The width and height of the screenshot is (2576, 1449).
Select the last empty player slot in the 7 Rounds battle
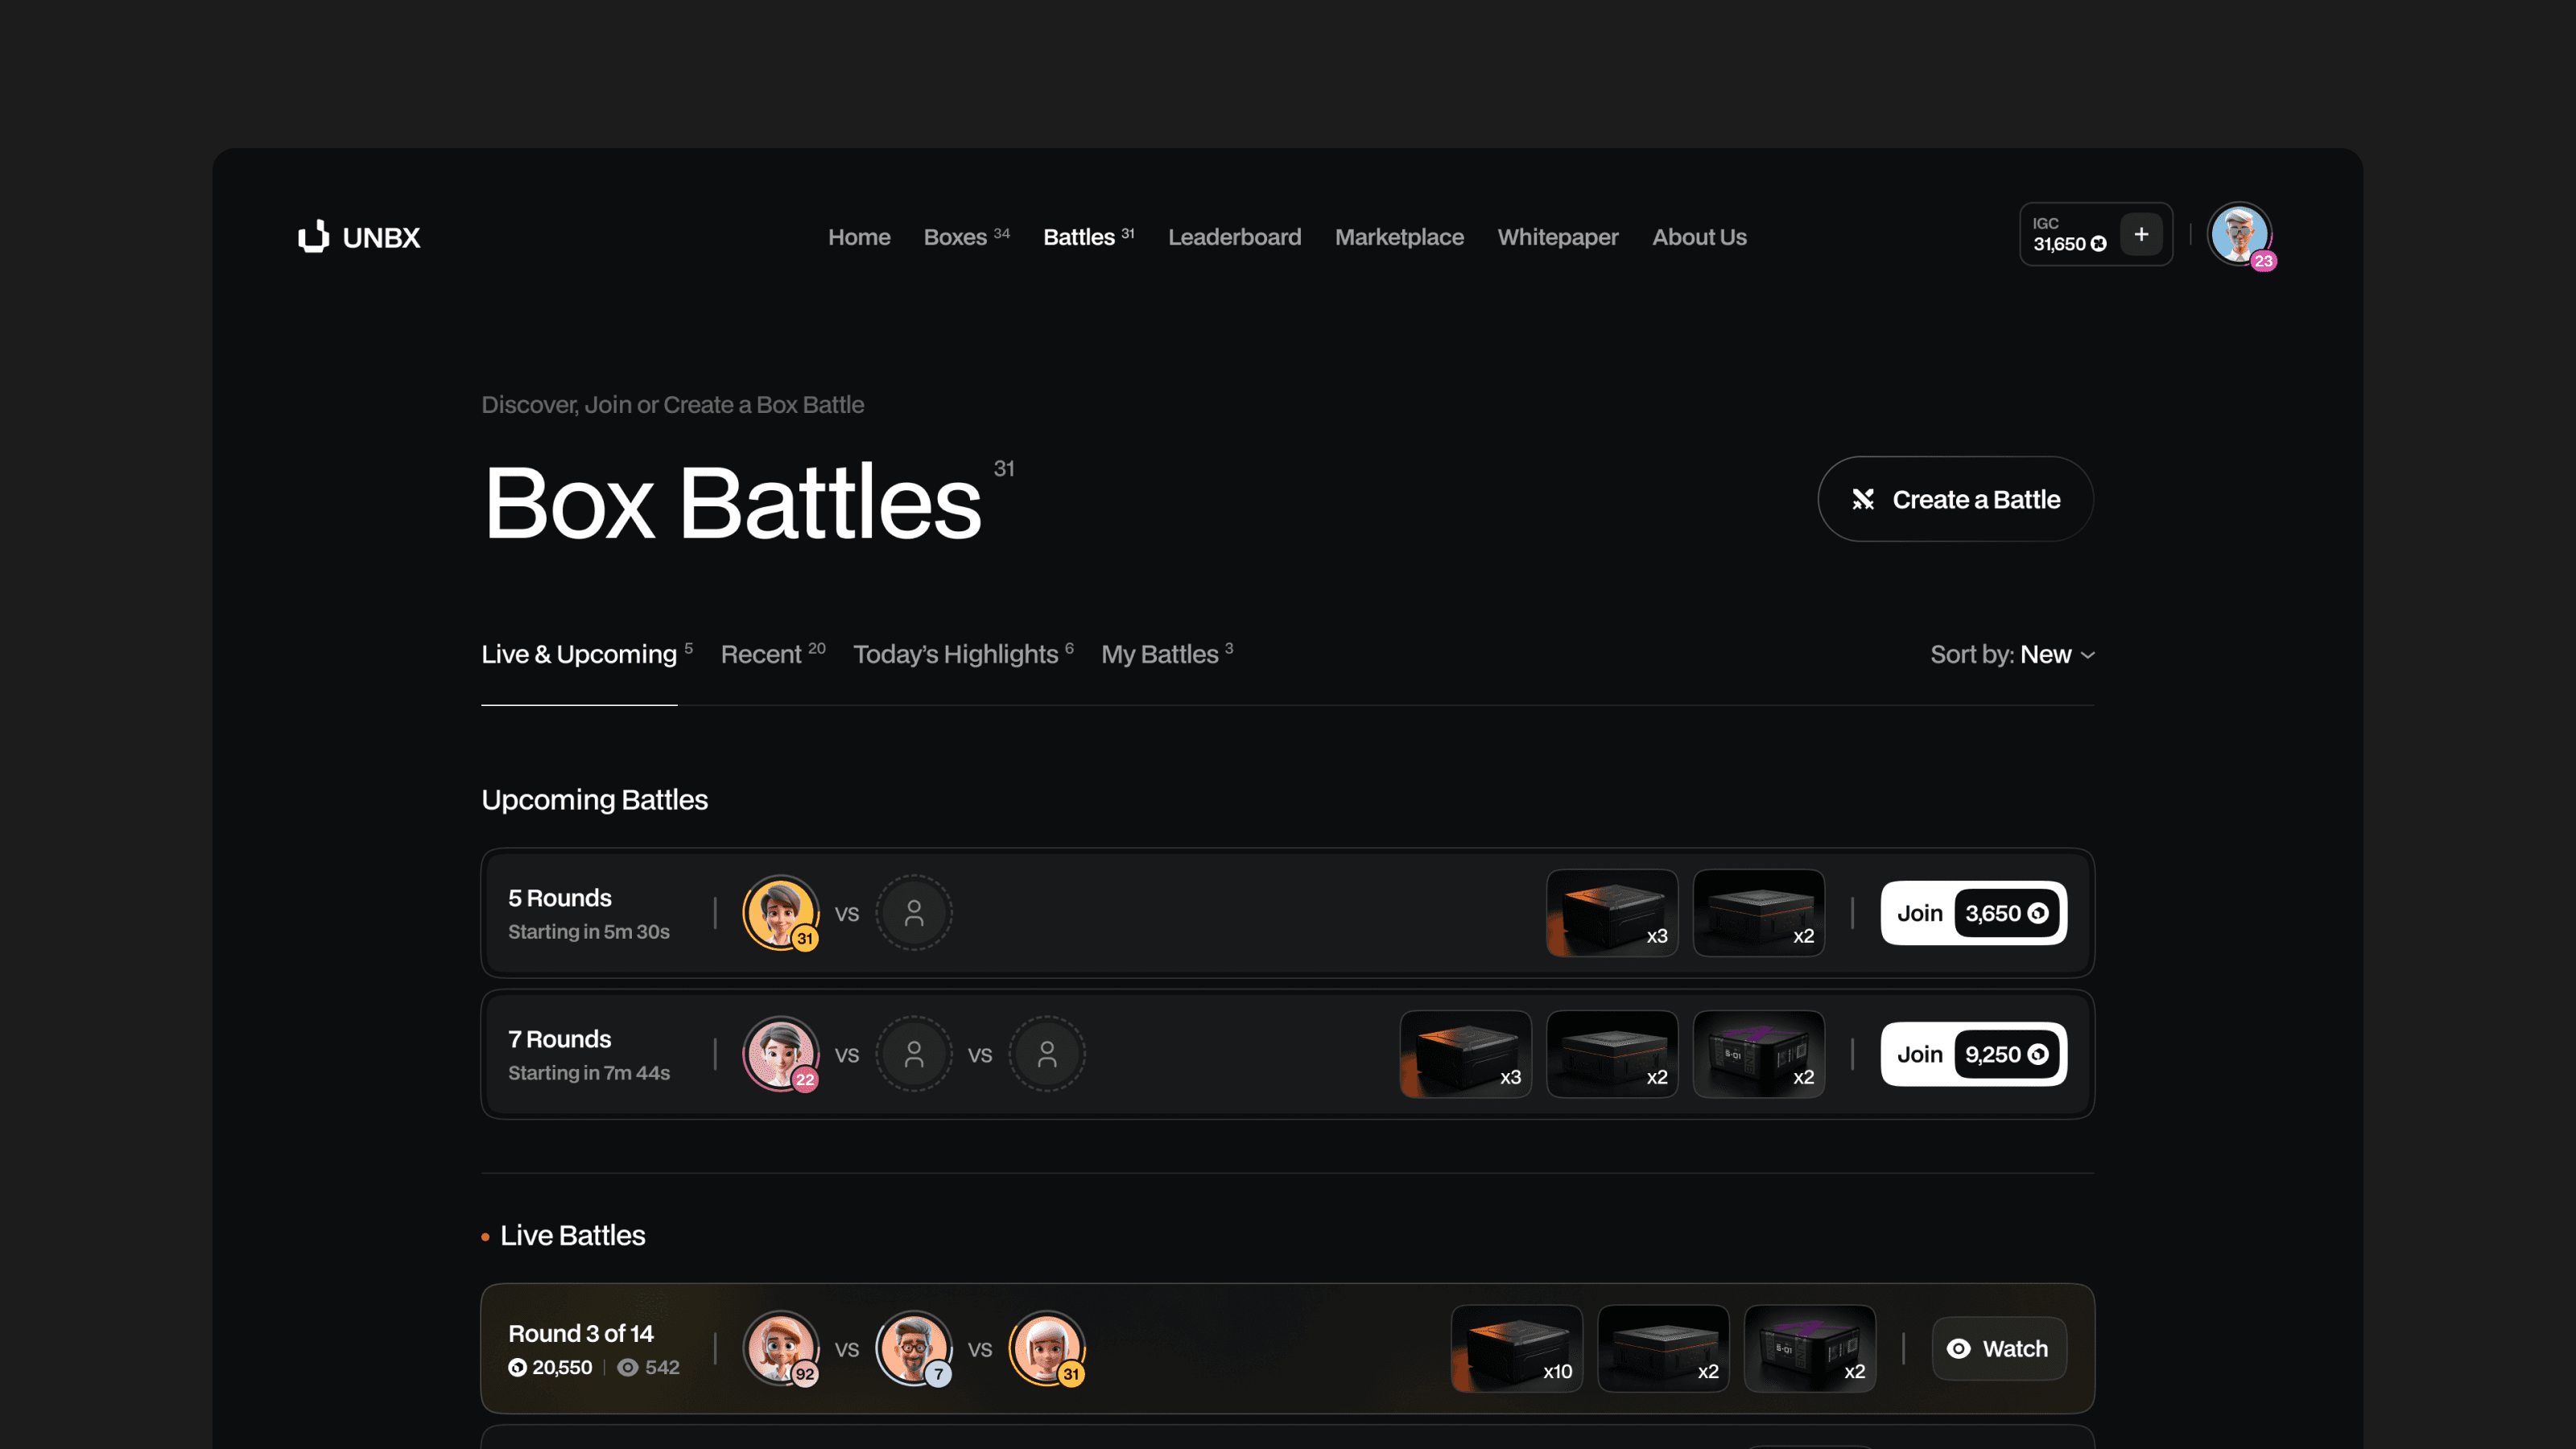click(1047, 1053)
